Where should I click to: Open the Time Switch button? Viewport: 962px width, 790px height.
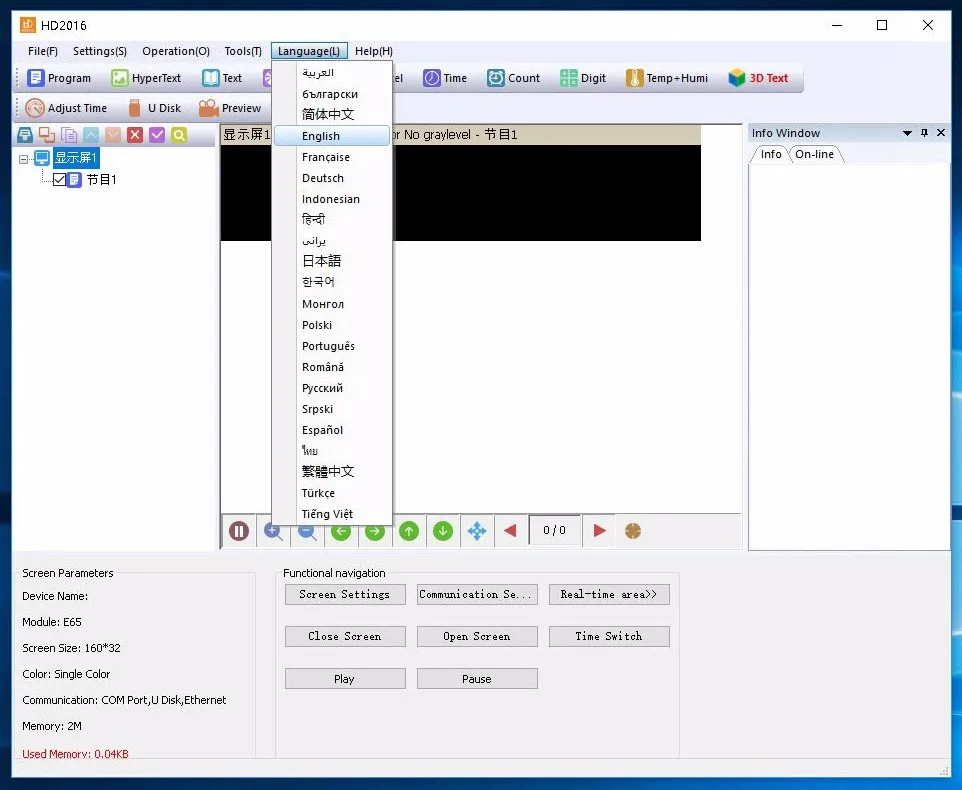click(609, 637)
